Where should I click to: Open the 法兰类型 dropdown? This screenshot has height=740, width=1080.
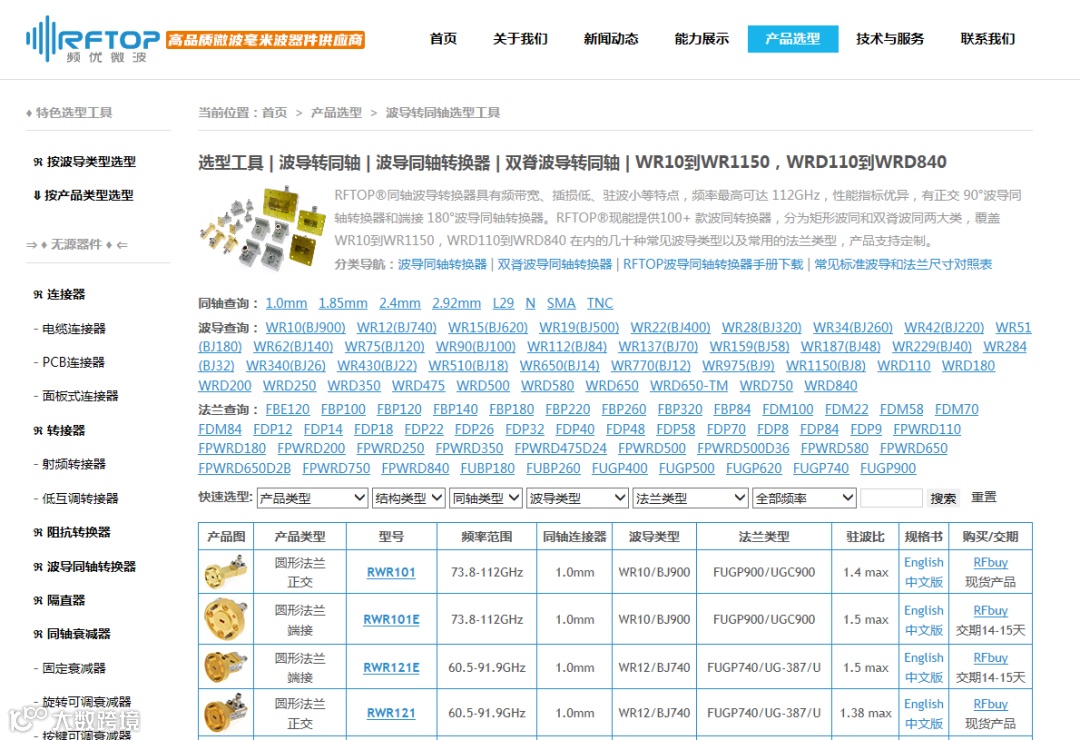690,498
